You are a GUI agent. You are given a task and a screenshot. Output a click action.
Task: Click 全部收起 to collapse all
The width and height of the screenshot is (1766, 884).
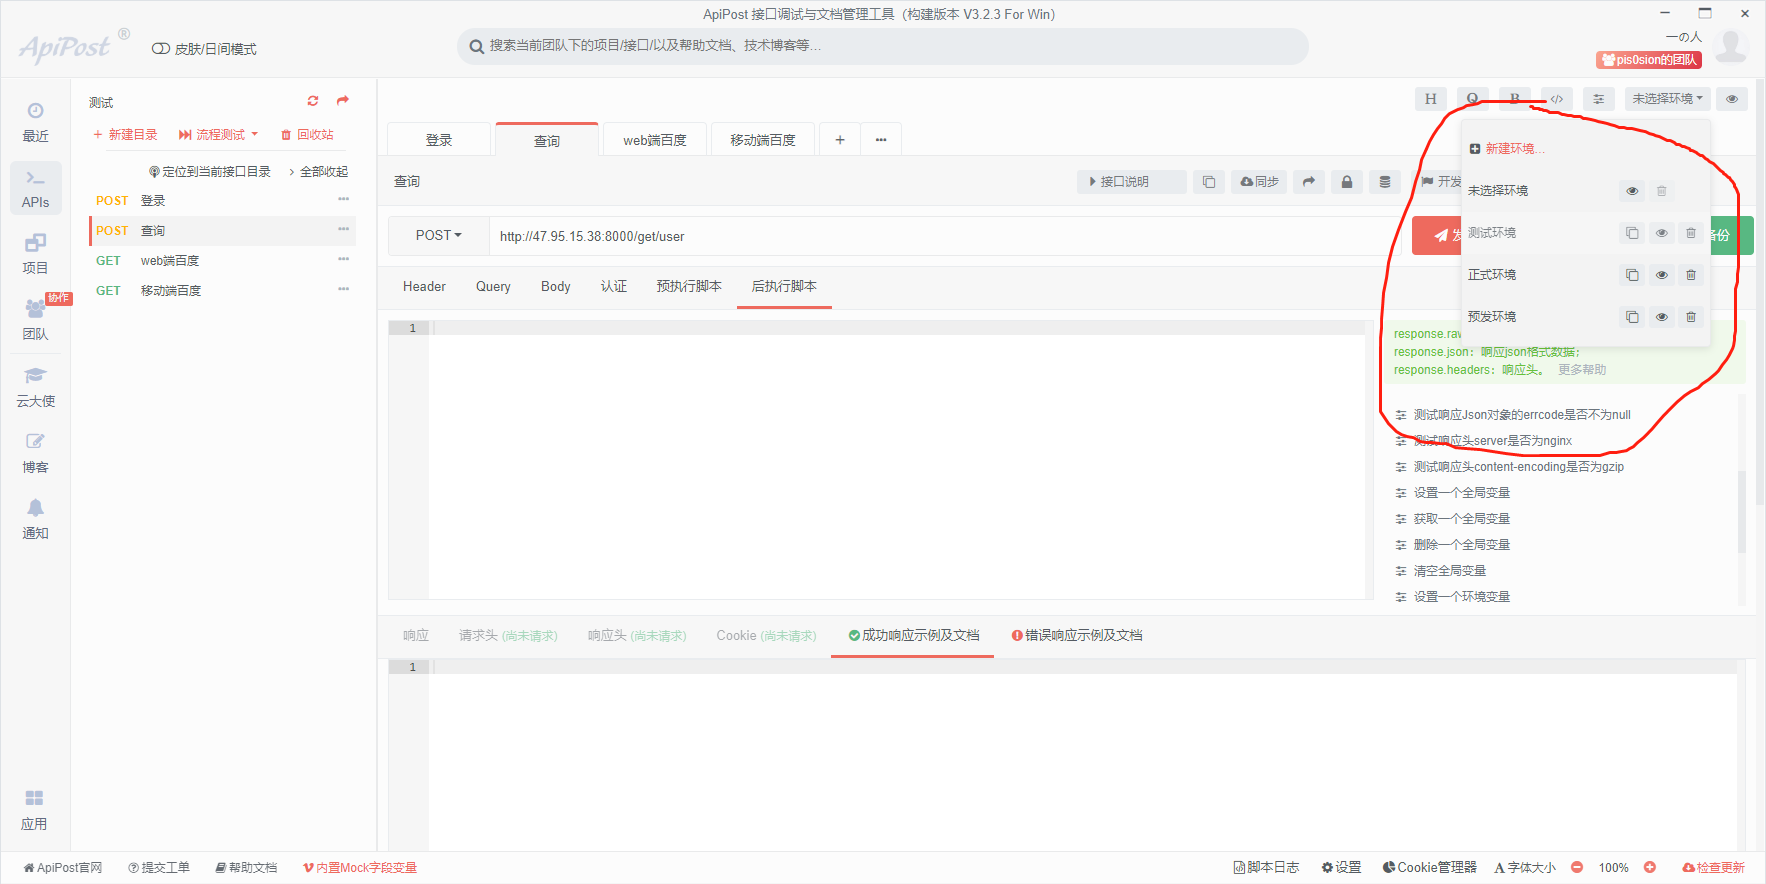pyautogui.click(x=319, y=172)
